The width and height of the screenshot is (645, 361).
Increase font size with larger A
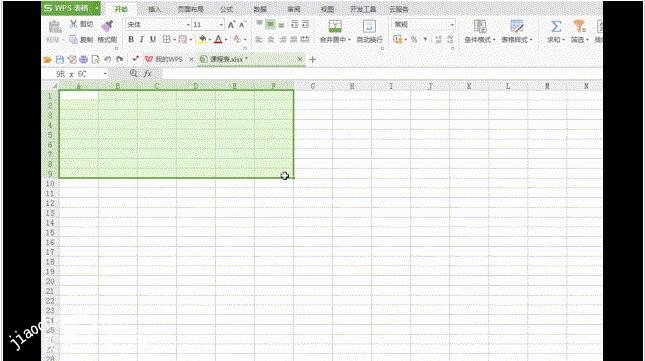(x=232, y=25)
